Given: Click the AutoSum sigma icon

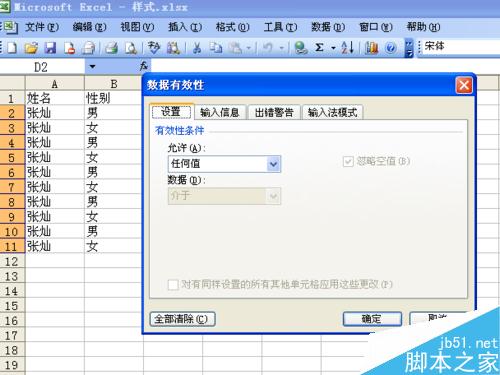Looking at the screenshot, I should (x=319, y=48).
